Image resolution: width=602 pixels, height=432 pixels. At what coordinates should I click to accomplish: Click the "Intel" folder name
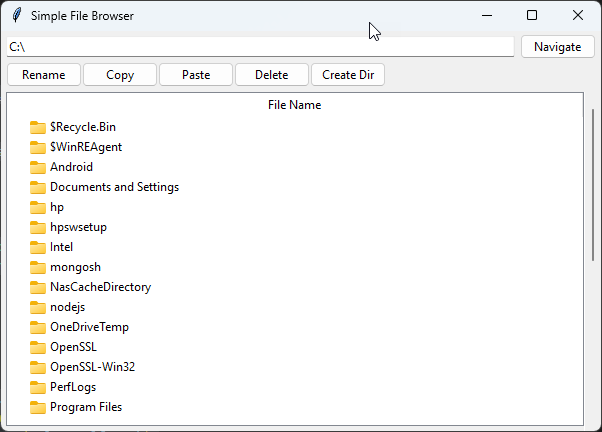(61, 247)
